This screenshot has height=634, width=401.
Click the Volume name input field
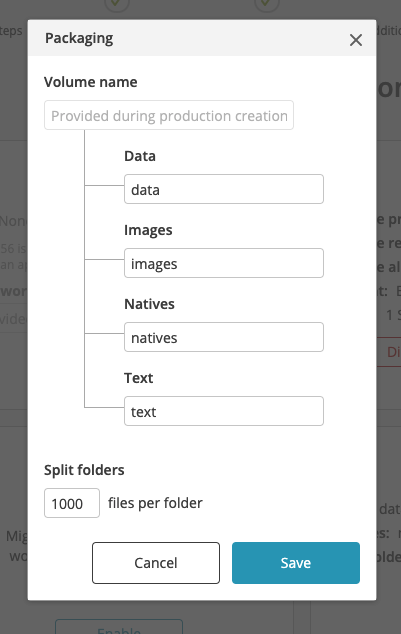tap(169, 115)
